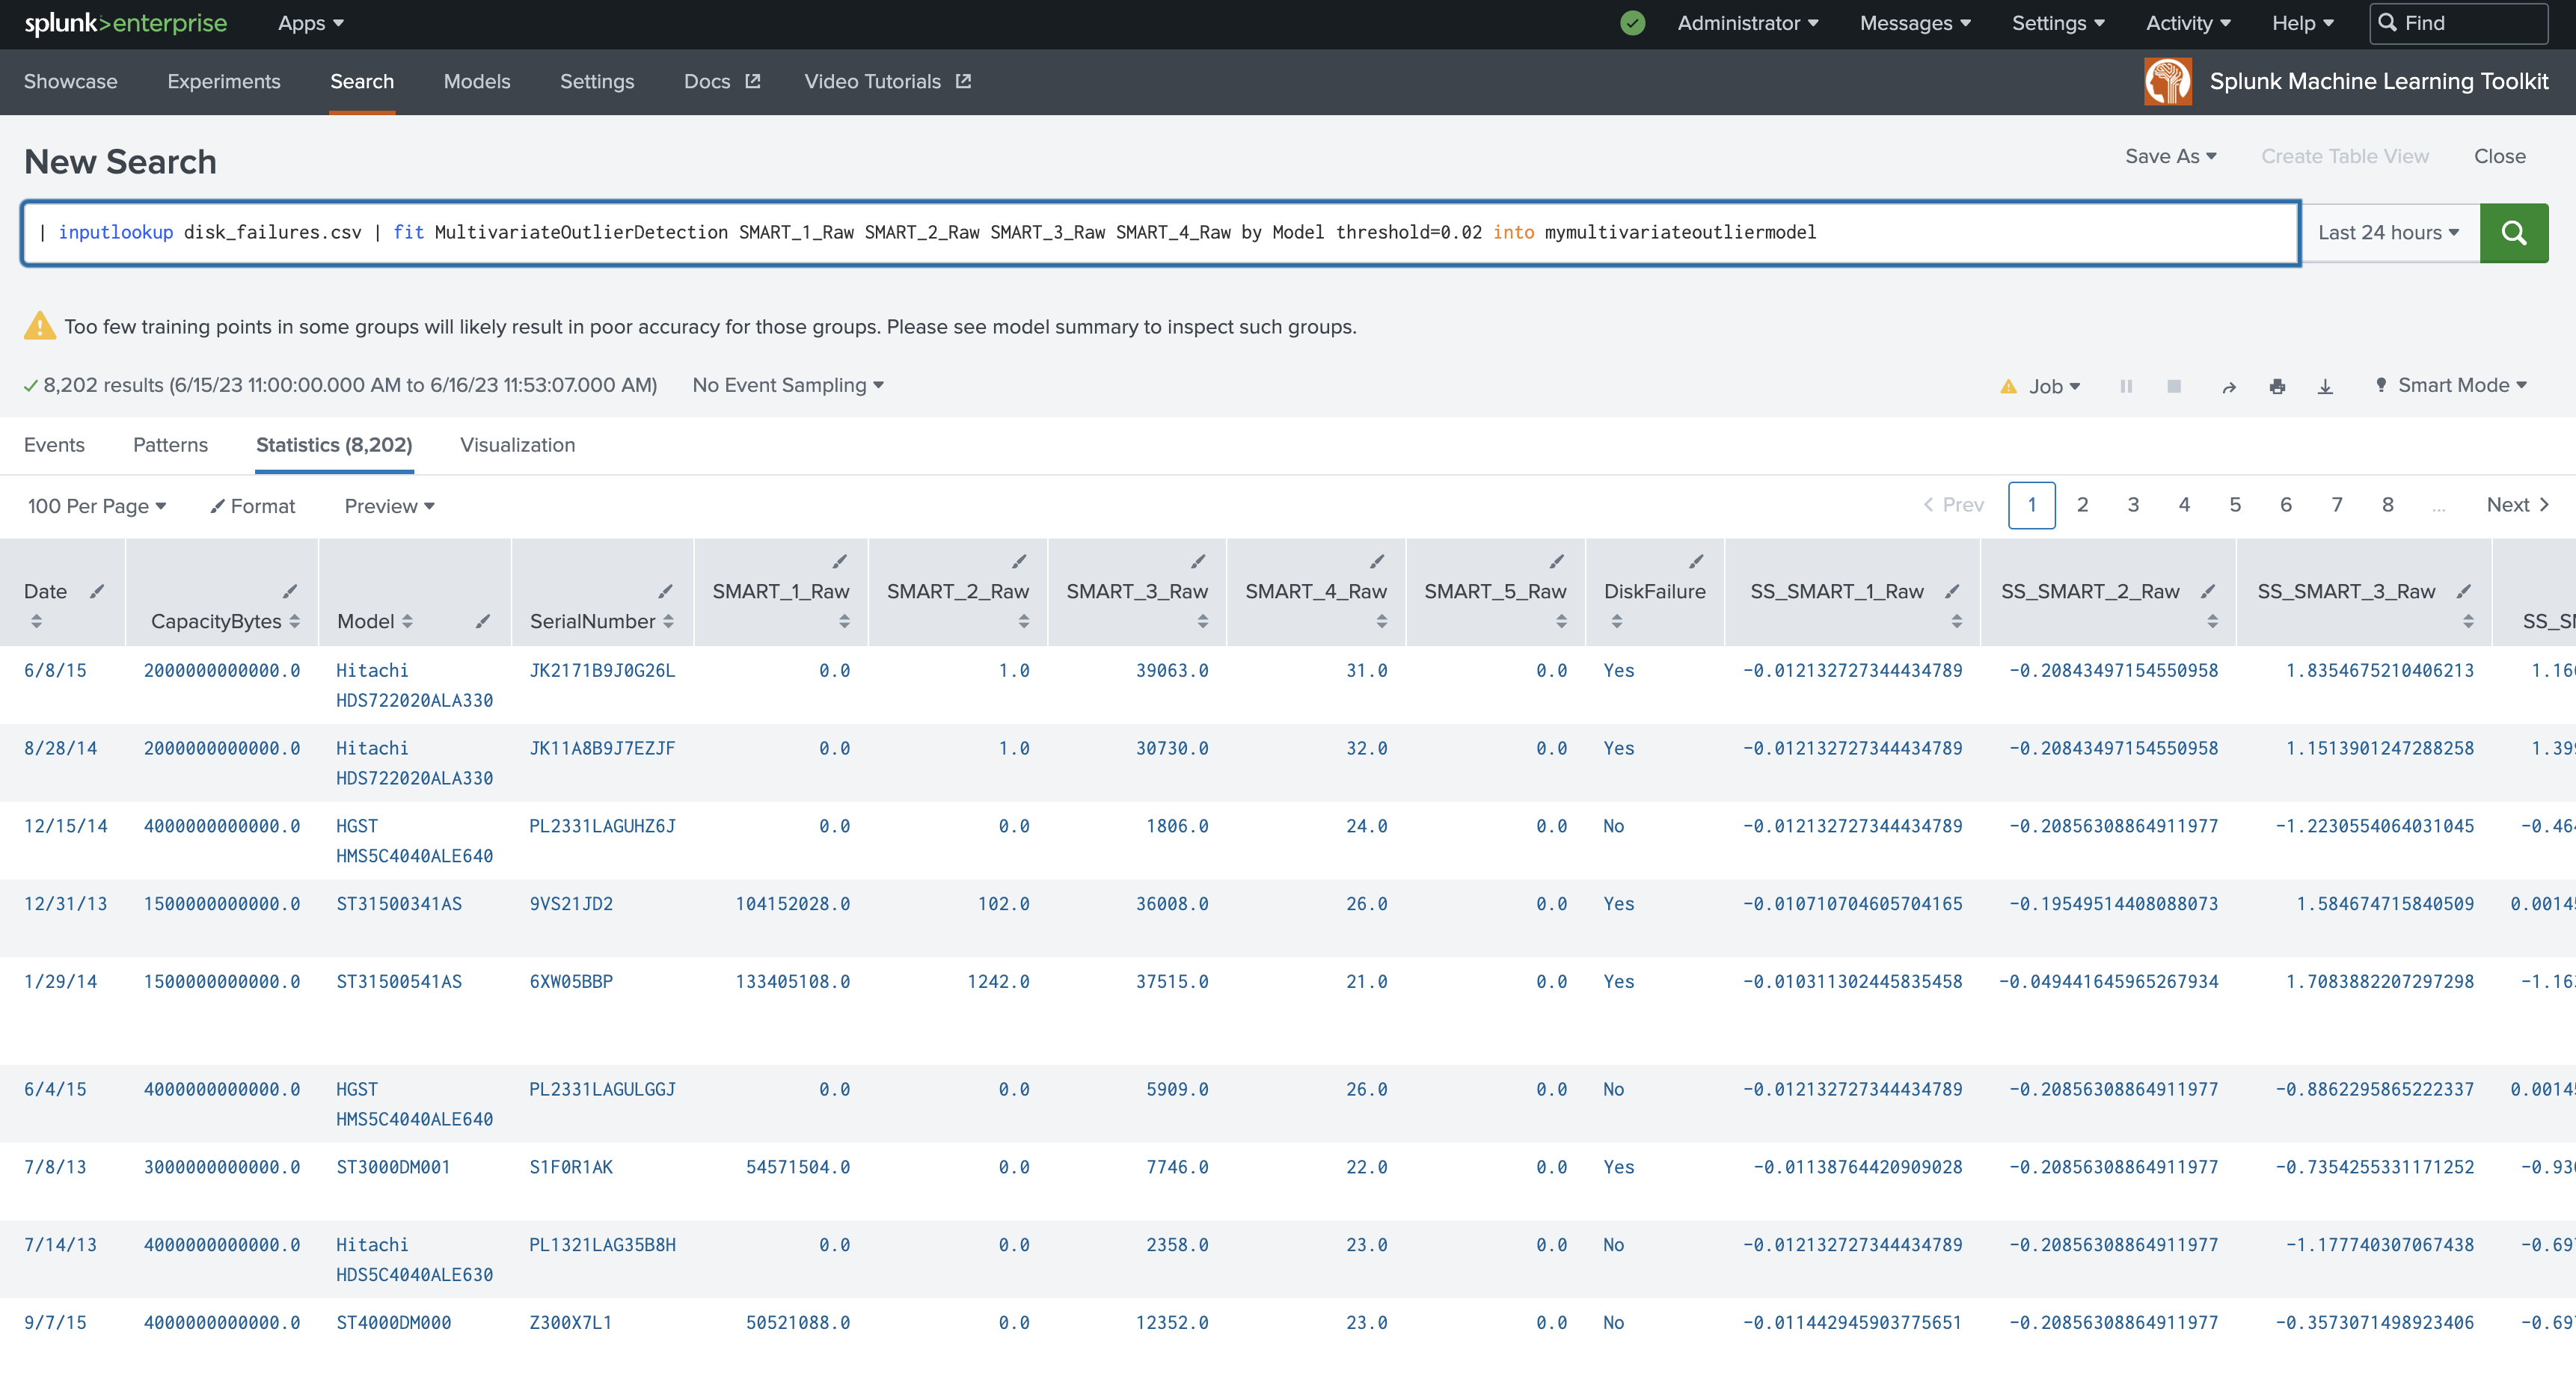The height and width of the screenshot is (1397, 2576).
Task: Edit SMART_5_Raw column pencil icon
Action: (x=1557, y=561)
